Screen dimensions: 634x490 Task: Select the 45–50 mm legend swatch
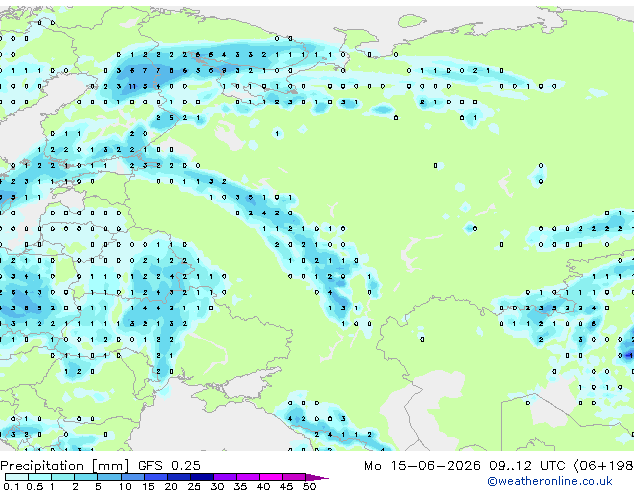[294, 477]
